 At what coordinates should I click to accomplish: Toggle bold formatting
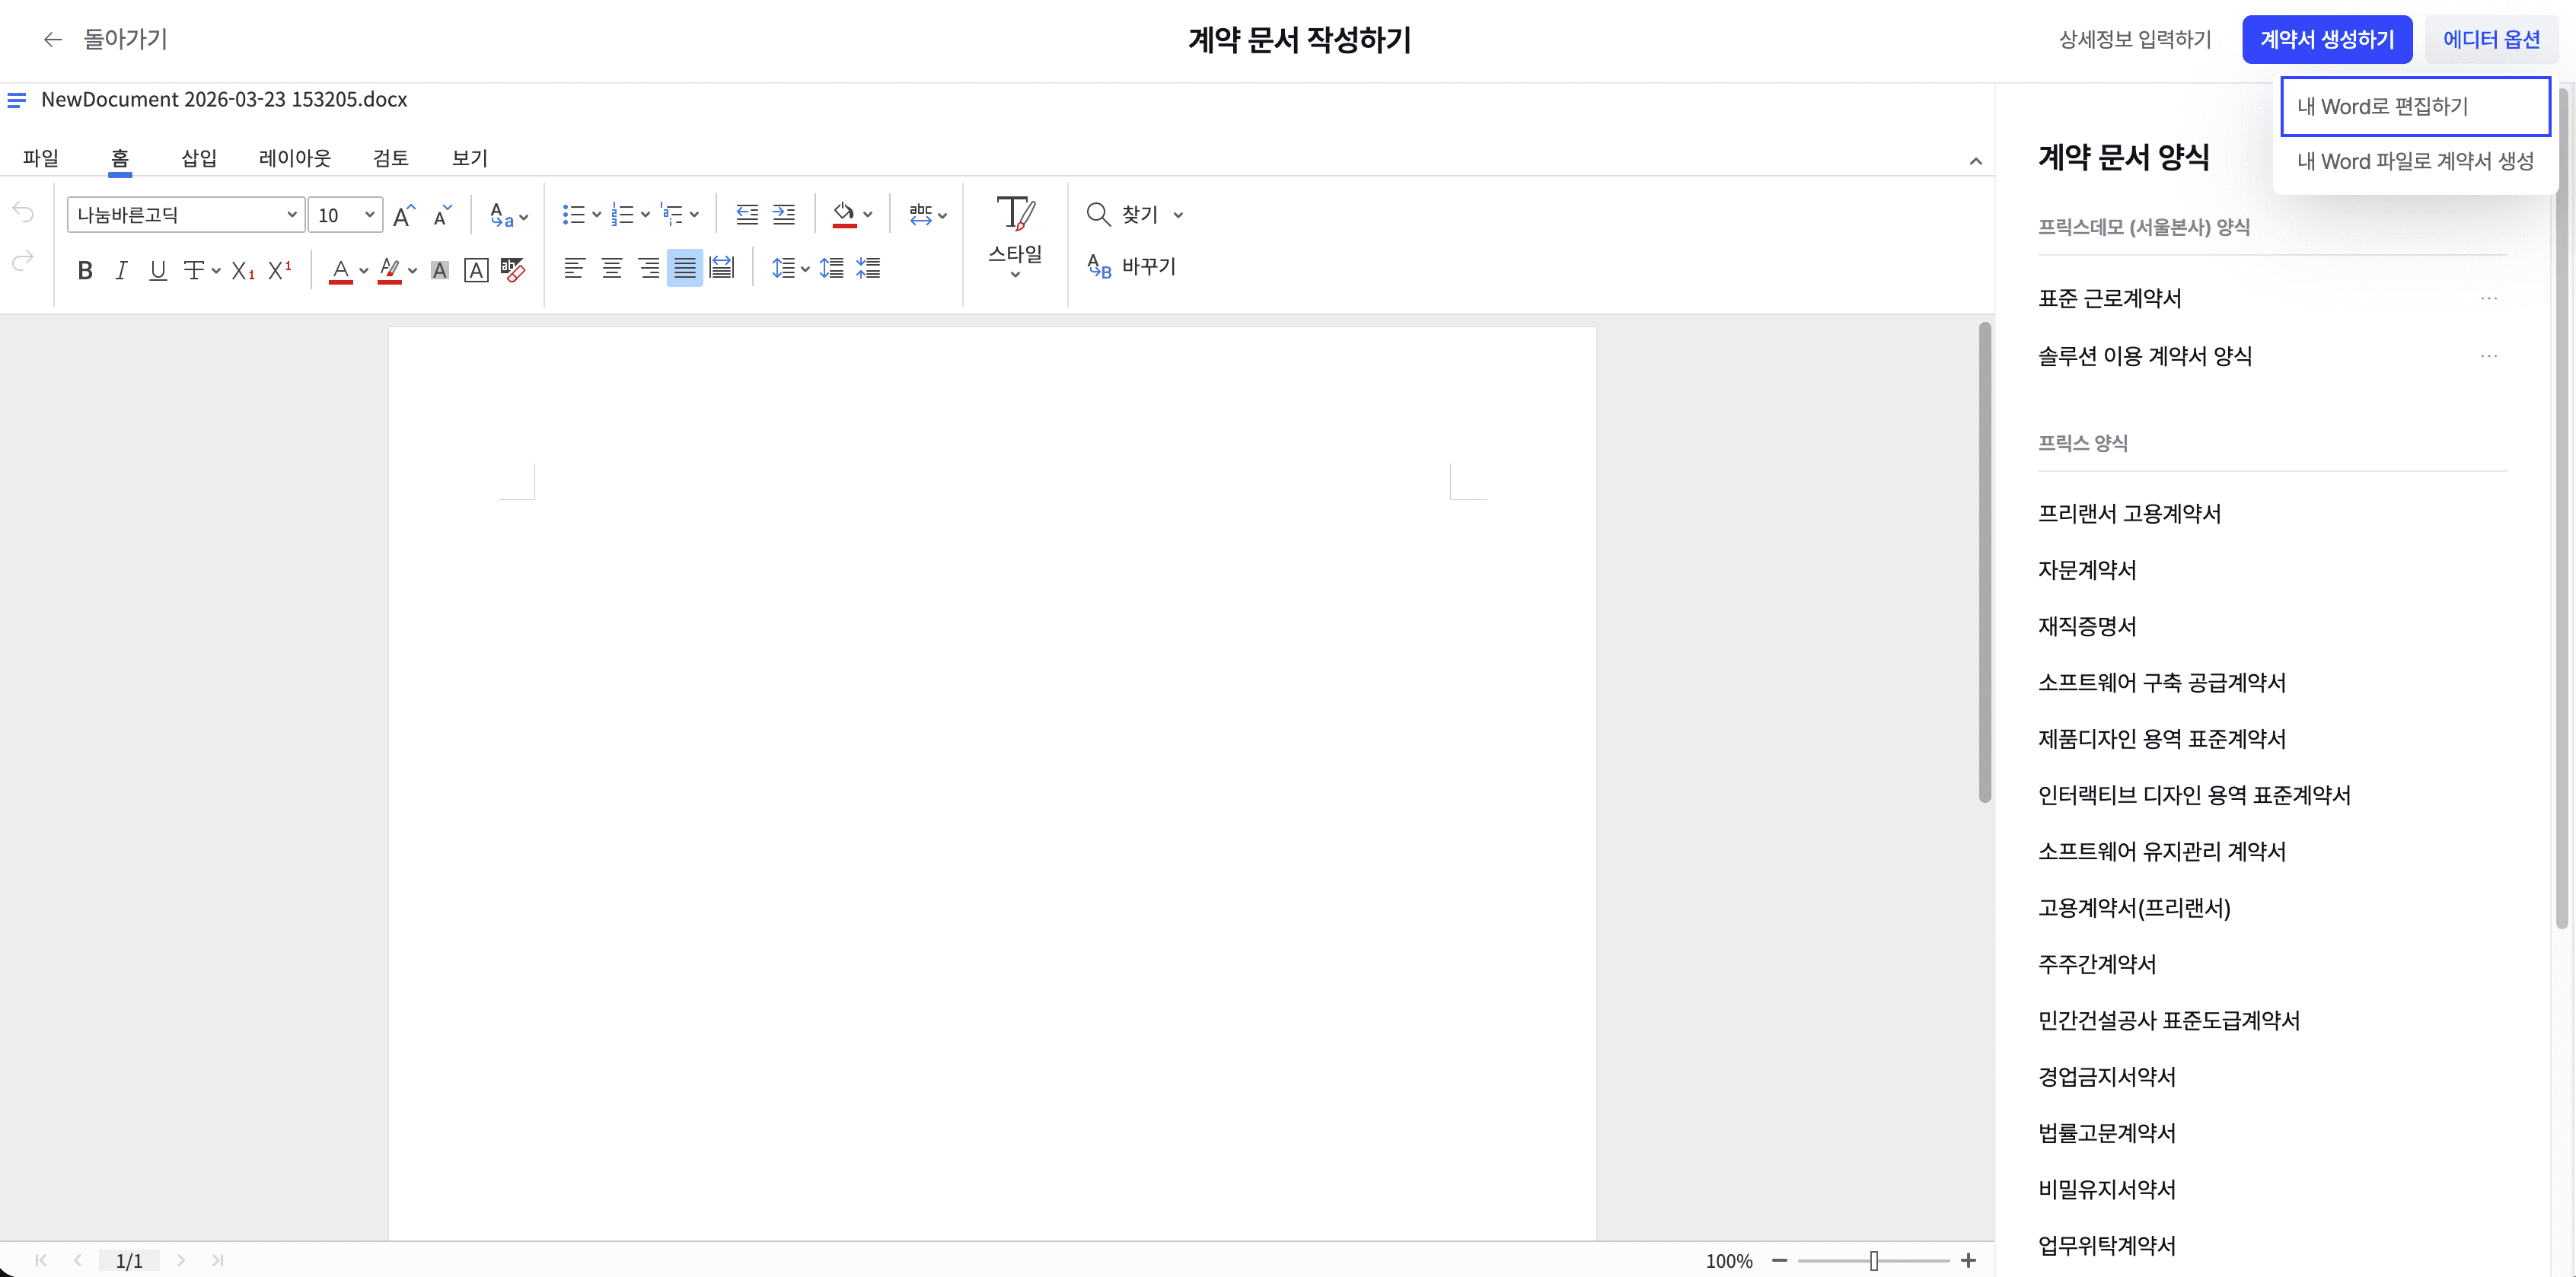(x=85, y=270)
